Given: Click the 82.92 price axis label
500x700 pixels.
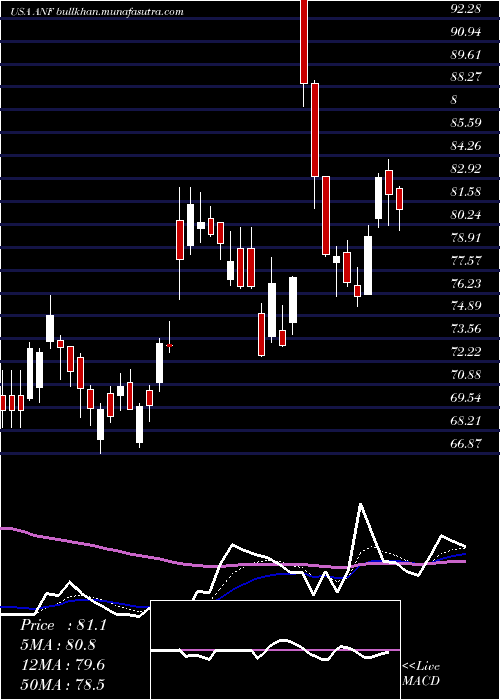Looking at the screenshot, I should [x=466, y=169].
